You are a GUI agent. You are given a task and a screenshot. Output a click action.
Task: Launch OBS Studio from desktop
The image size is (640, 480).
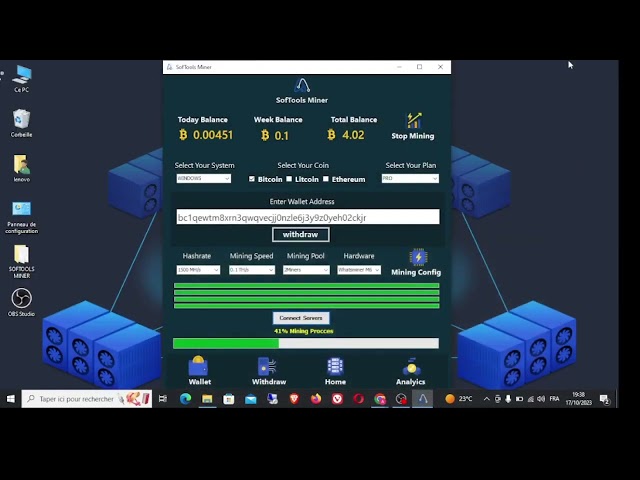point(21,302)
